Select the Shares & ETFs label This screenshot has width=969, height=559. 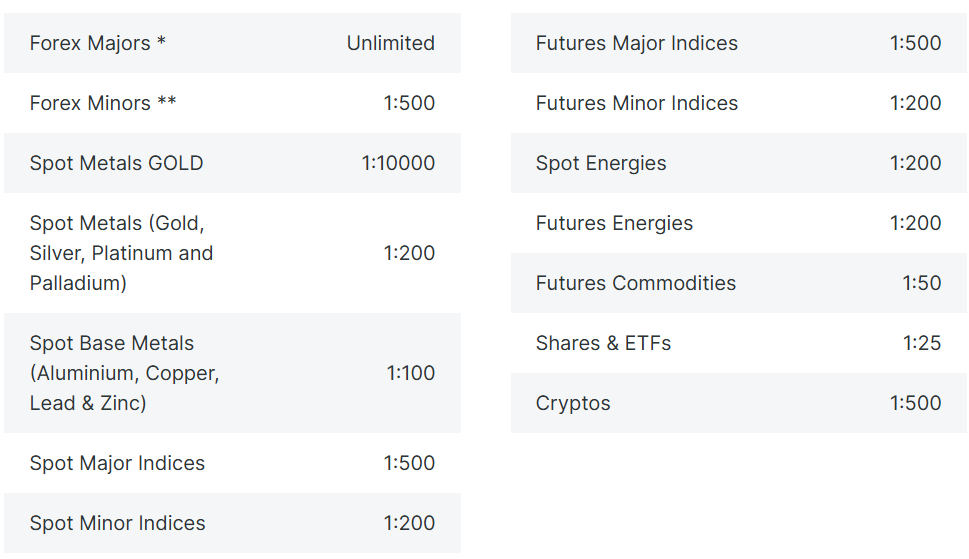coord(603,343)
